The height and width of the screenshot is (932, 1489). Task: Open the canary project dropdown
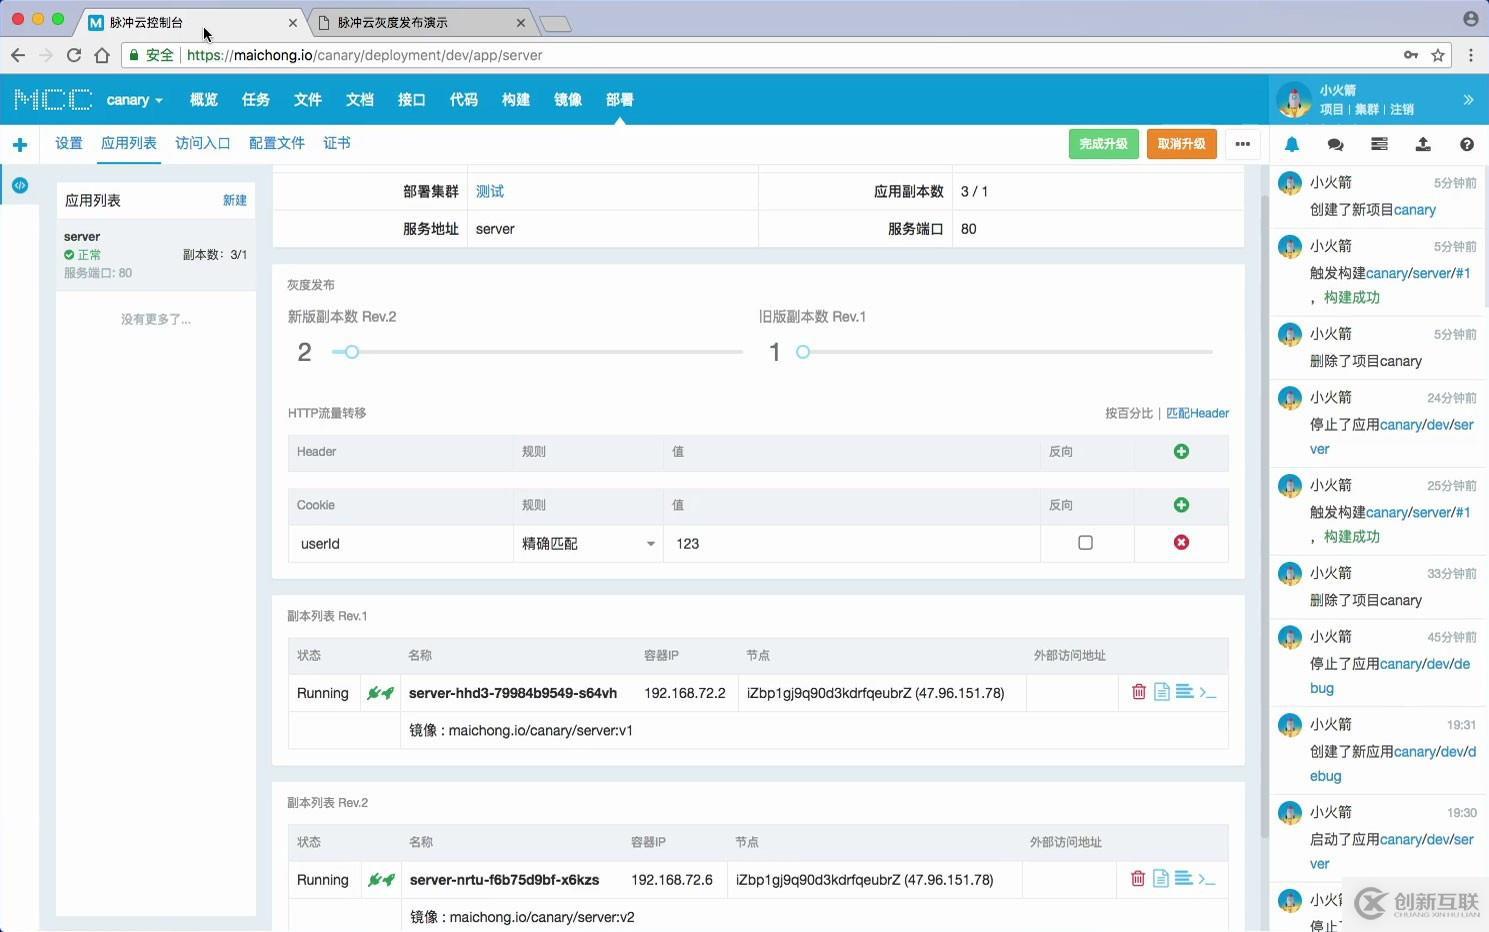tap(134, 100)
